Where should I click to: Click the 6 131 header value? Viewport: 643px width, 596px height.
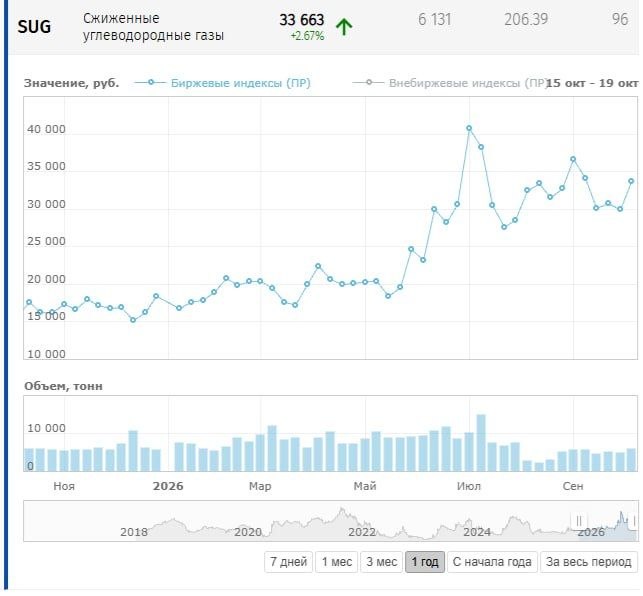pyautogui.click(x=434, y=19)
